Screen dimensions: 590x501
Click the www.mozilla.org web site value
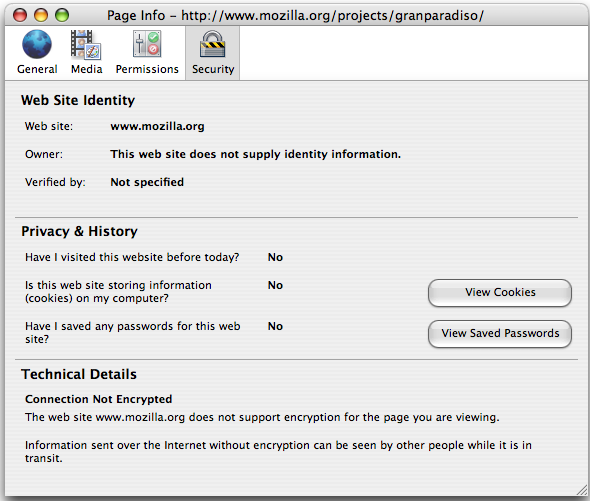157,126
